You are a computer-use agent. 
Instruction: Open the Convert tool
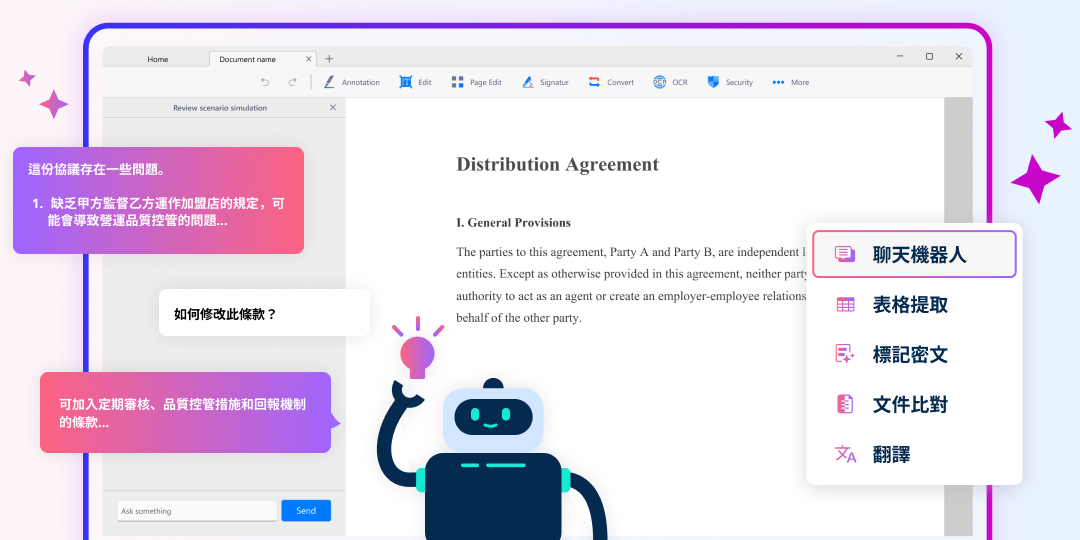594,82
